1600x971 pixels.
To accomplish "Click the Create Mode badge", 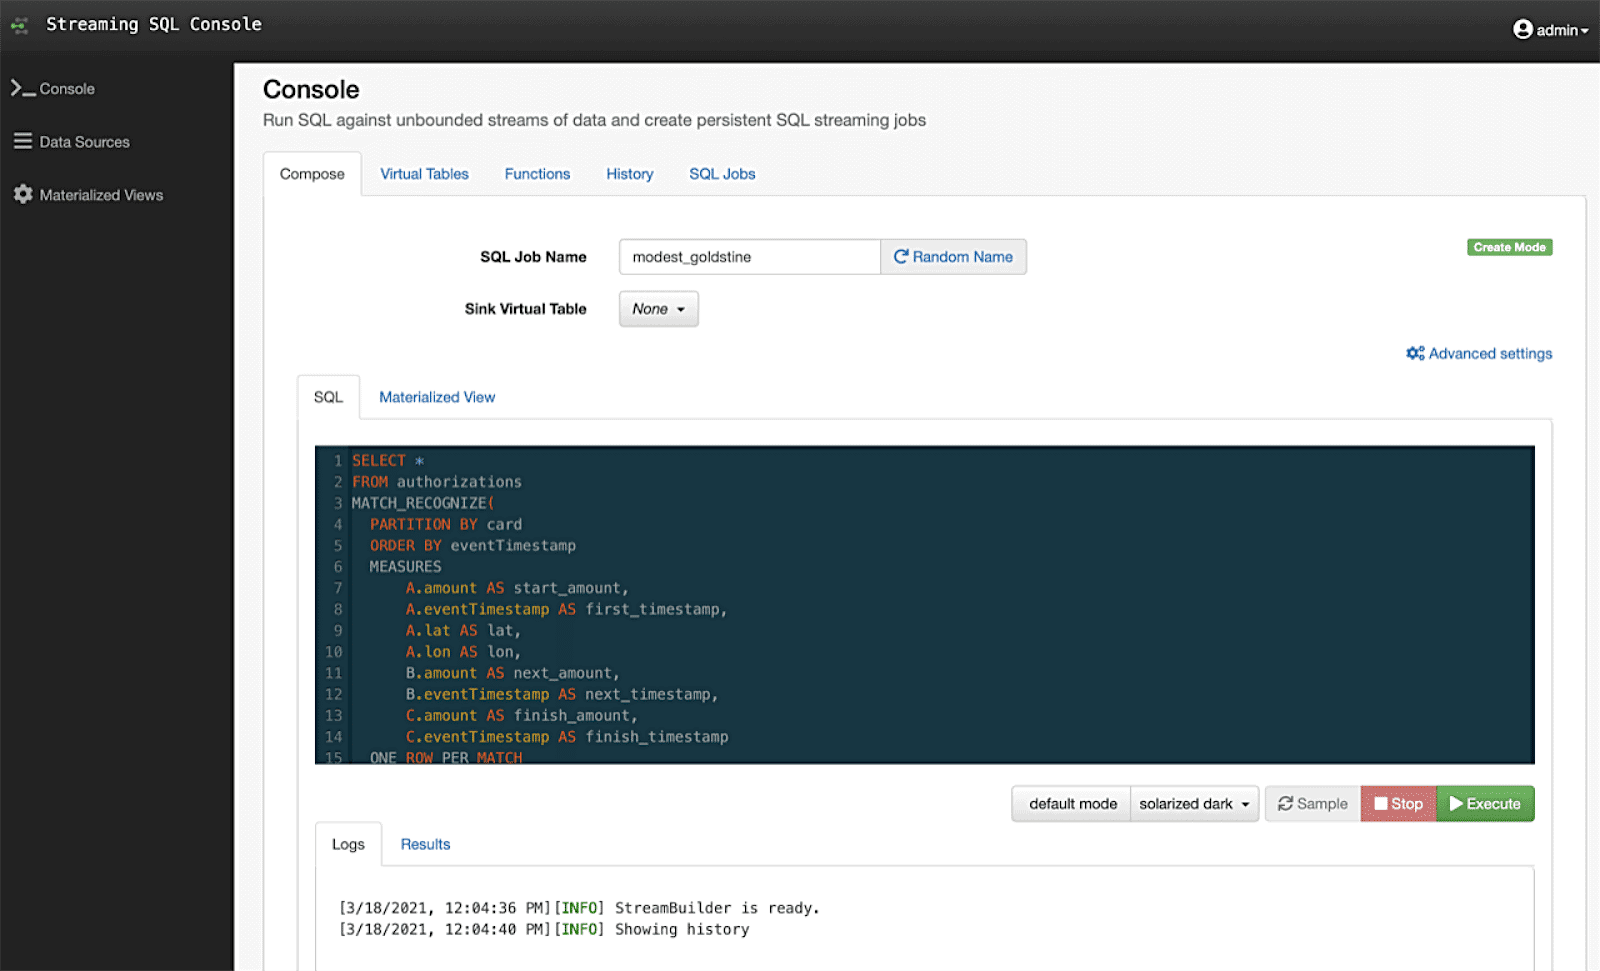I will click(x=1509, y=247).
